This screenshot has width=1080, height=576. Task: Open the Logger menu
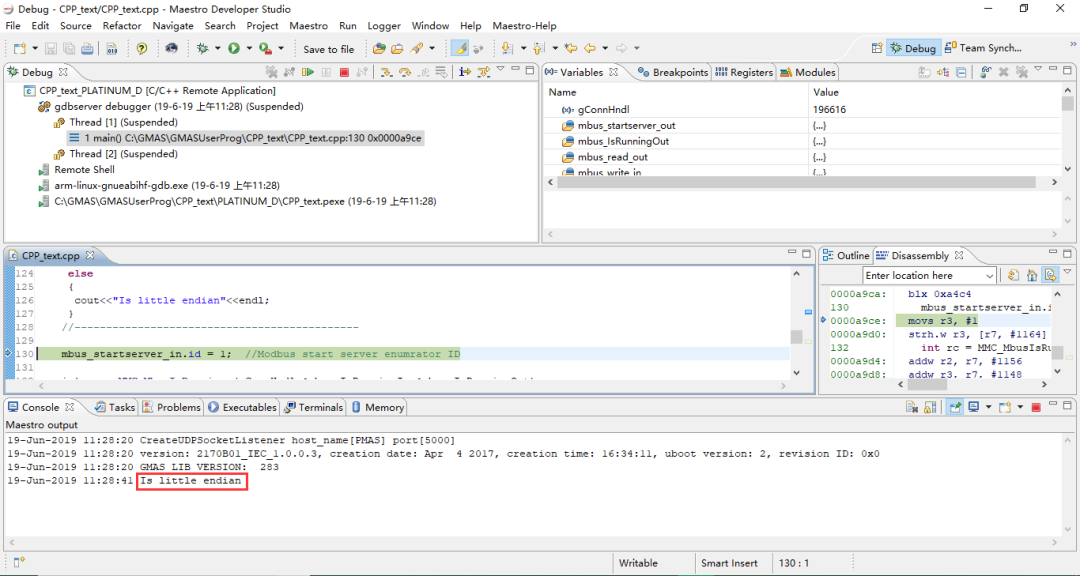point(384,25)
